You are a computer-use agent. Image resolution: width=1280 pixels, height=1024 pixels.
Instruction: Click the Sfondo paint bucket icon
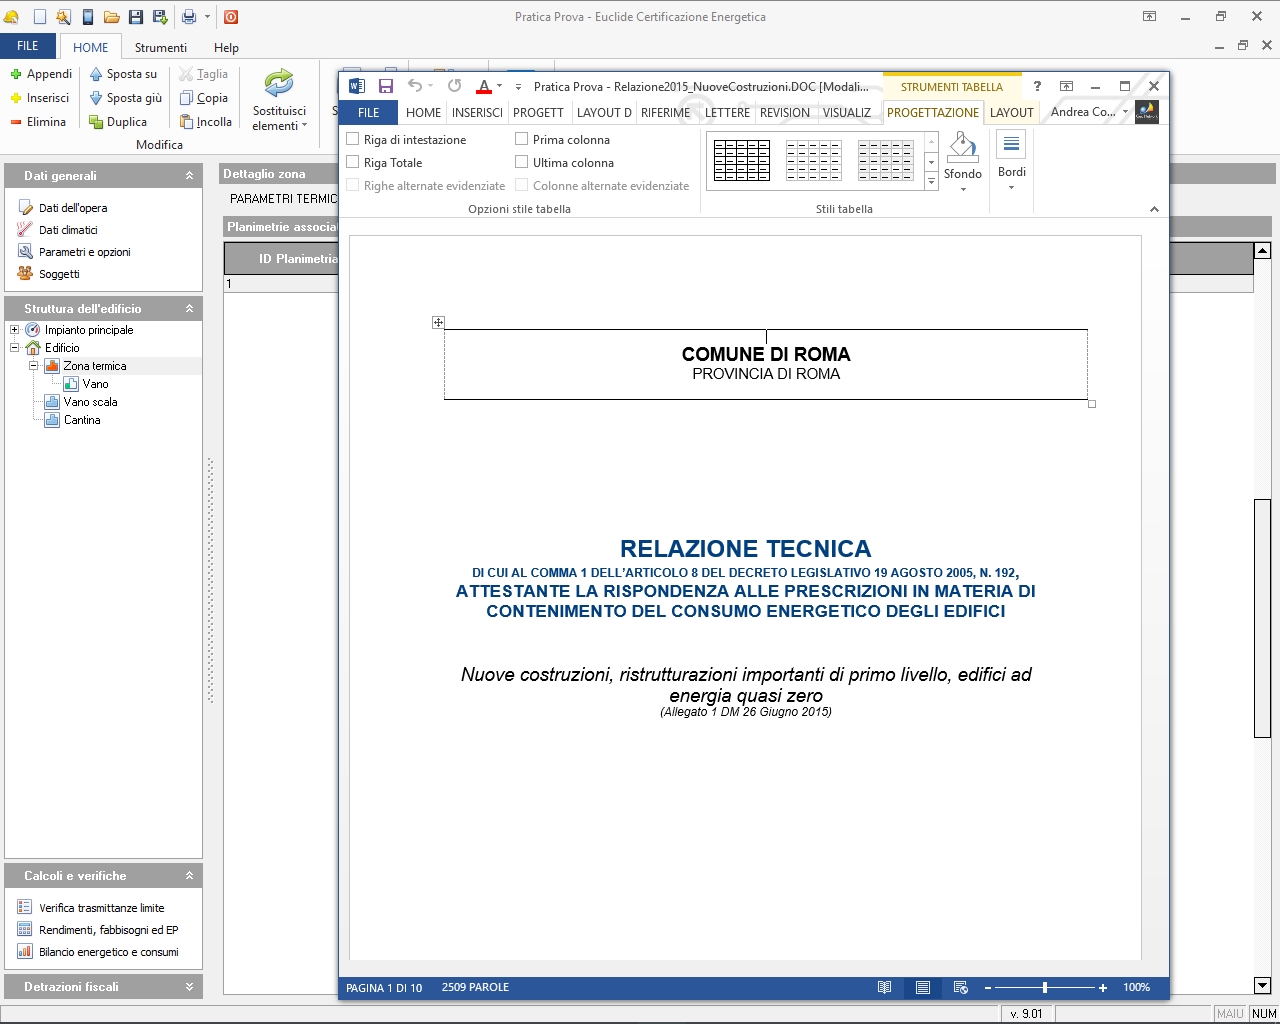[962, 149]
